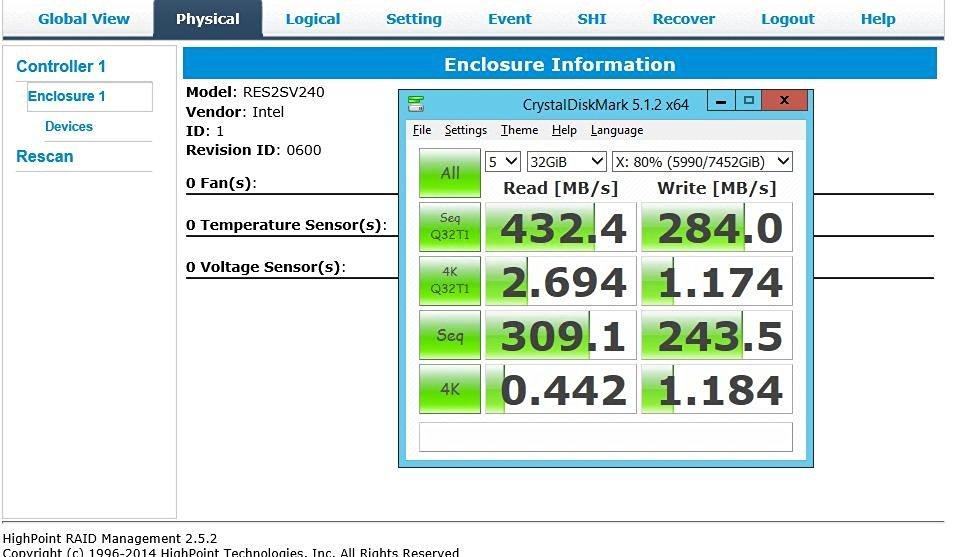Select Controller 1 in the sidebar

point(61,66)
